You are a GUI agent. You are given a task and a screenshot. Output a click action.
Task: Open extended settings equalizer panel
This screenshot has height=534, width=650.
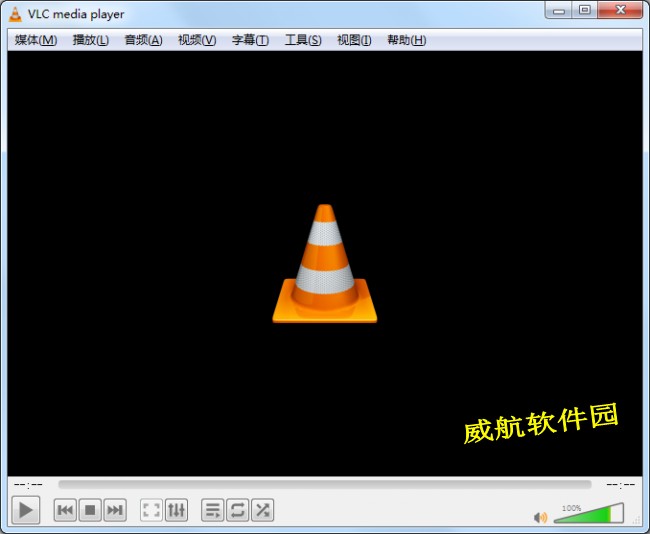tap(176, 510)
